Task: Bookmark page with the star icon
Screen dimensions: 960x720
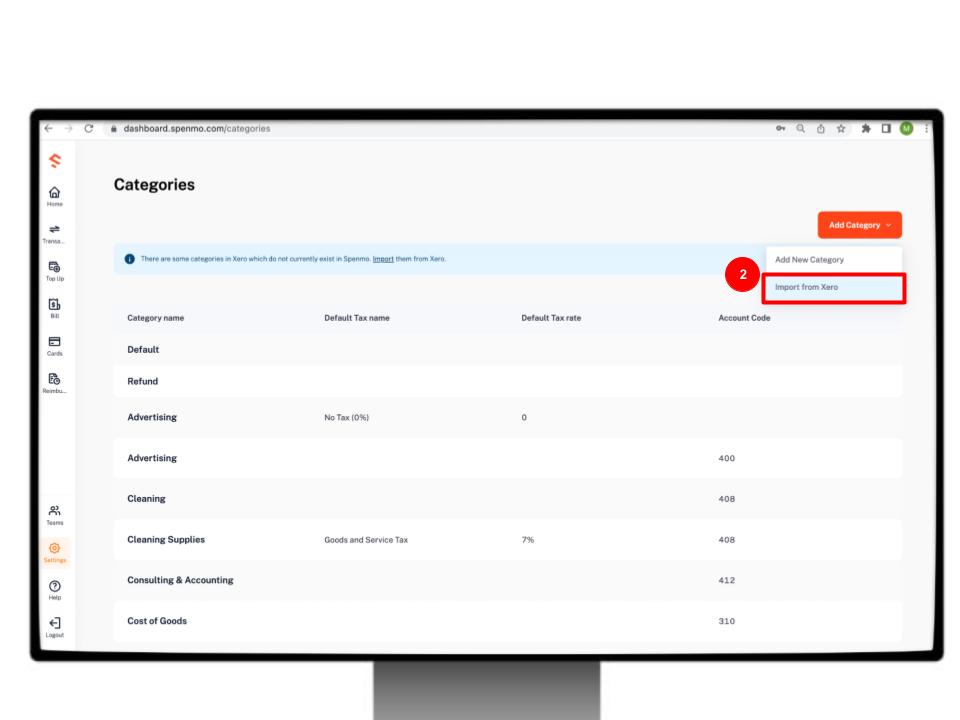Action: click(x=841, y=129)
